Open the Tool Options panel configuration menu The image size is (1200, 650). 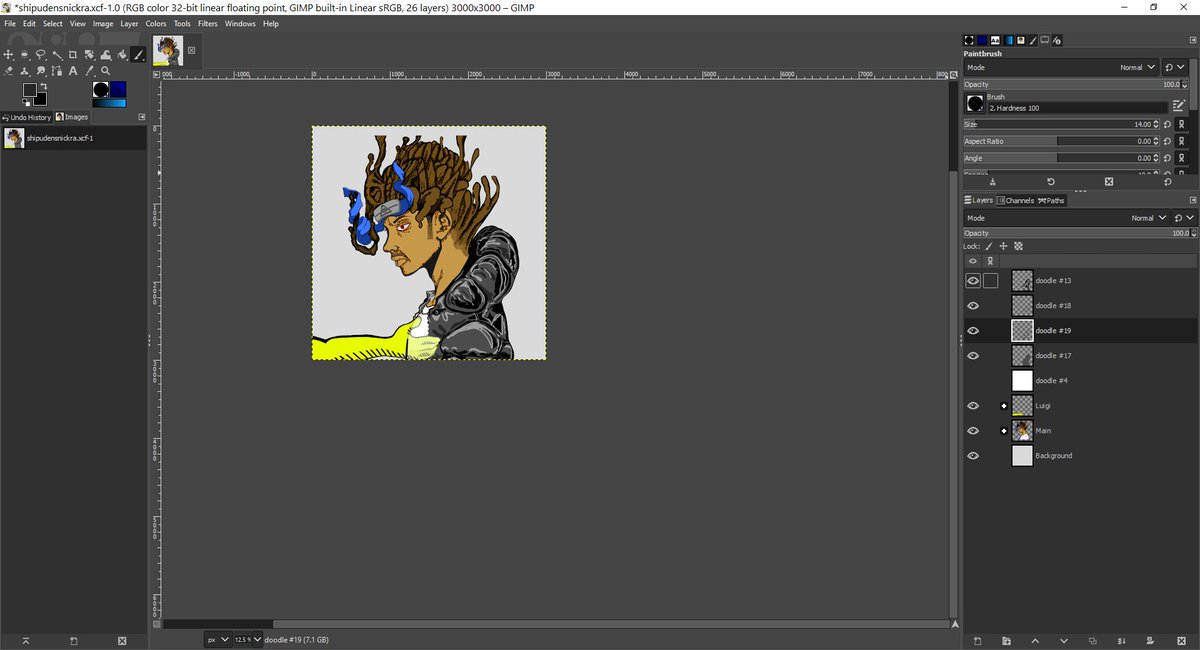[x=1192, y=40]
